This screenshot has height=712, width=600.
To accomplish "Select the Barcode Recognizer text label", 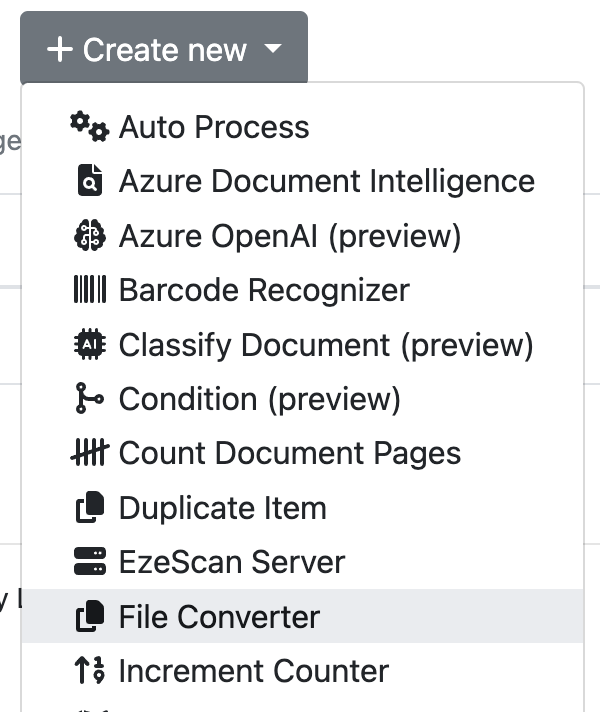I will (264, 290).
